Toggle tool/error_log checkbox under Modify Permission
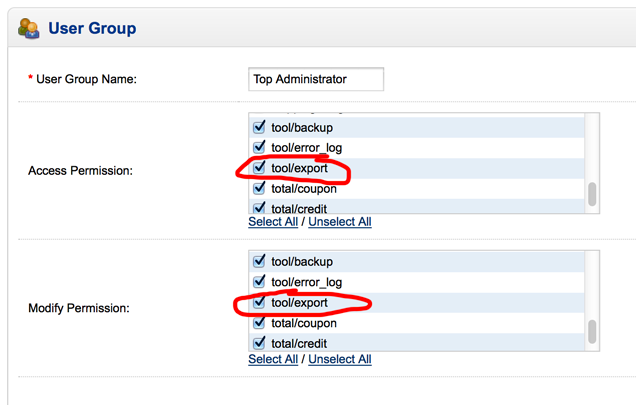Viewport: 636px width, 405px height. point(259,282)
